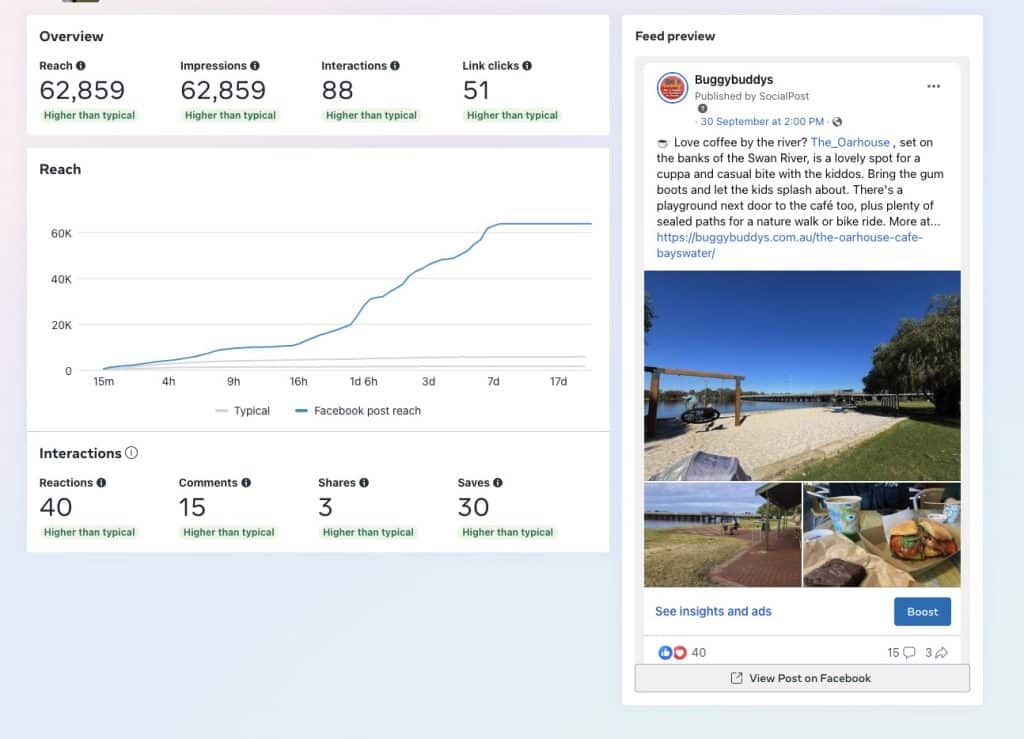Click the like reaction icon on post
The height and width of the screenshot is (739, 1024).
pyautogui.click(x=665, y=652)
